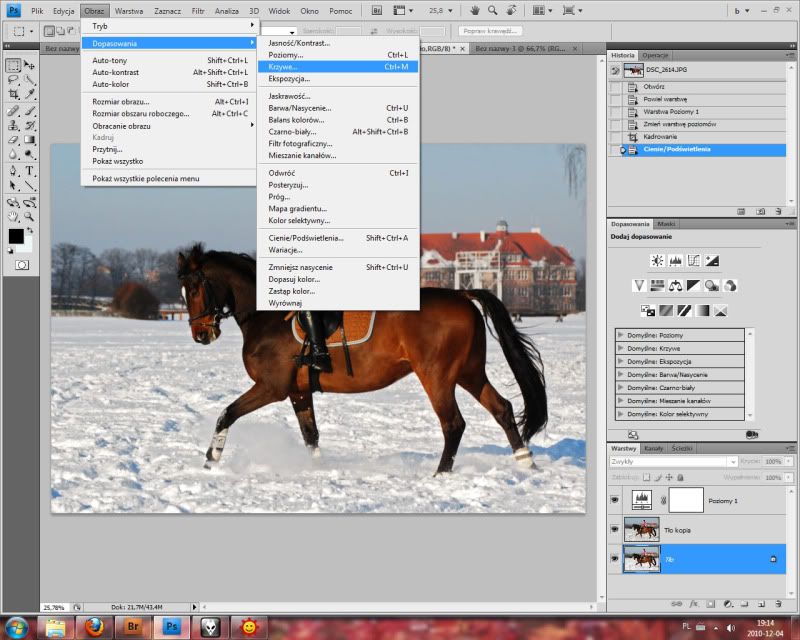800x640 pixels.
Task: Expand the Domyślne: Poziomy presets
Action: click(x=622, y=335)
